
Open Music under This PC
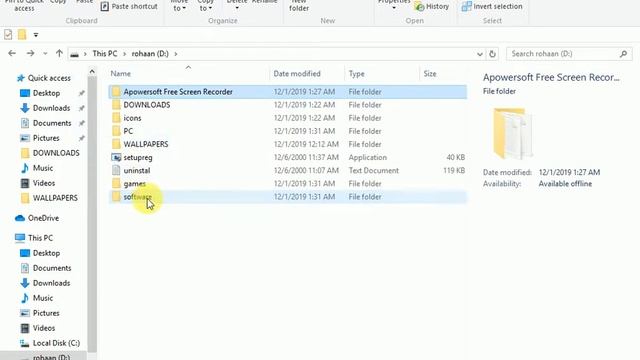(x=42, y=298)
